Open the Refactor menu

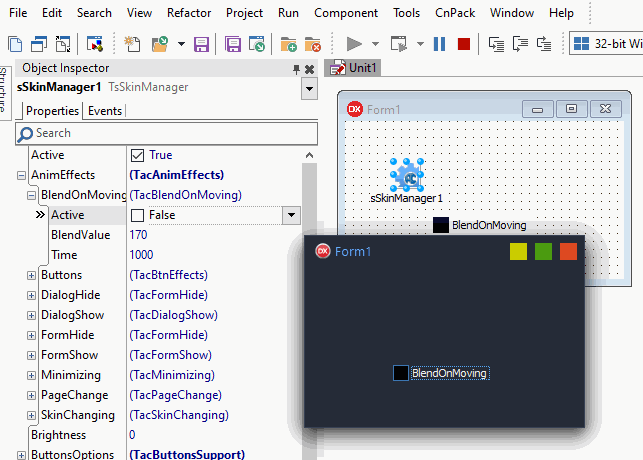point(189,13)
